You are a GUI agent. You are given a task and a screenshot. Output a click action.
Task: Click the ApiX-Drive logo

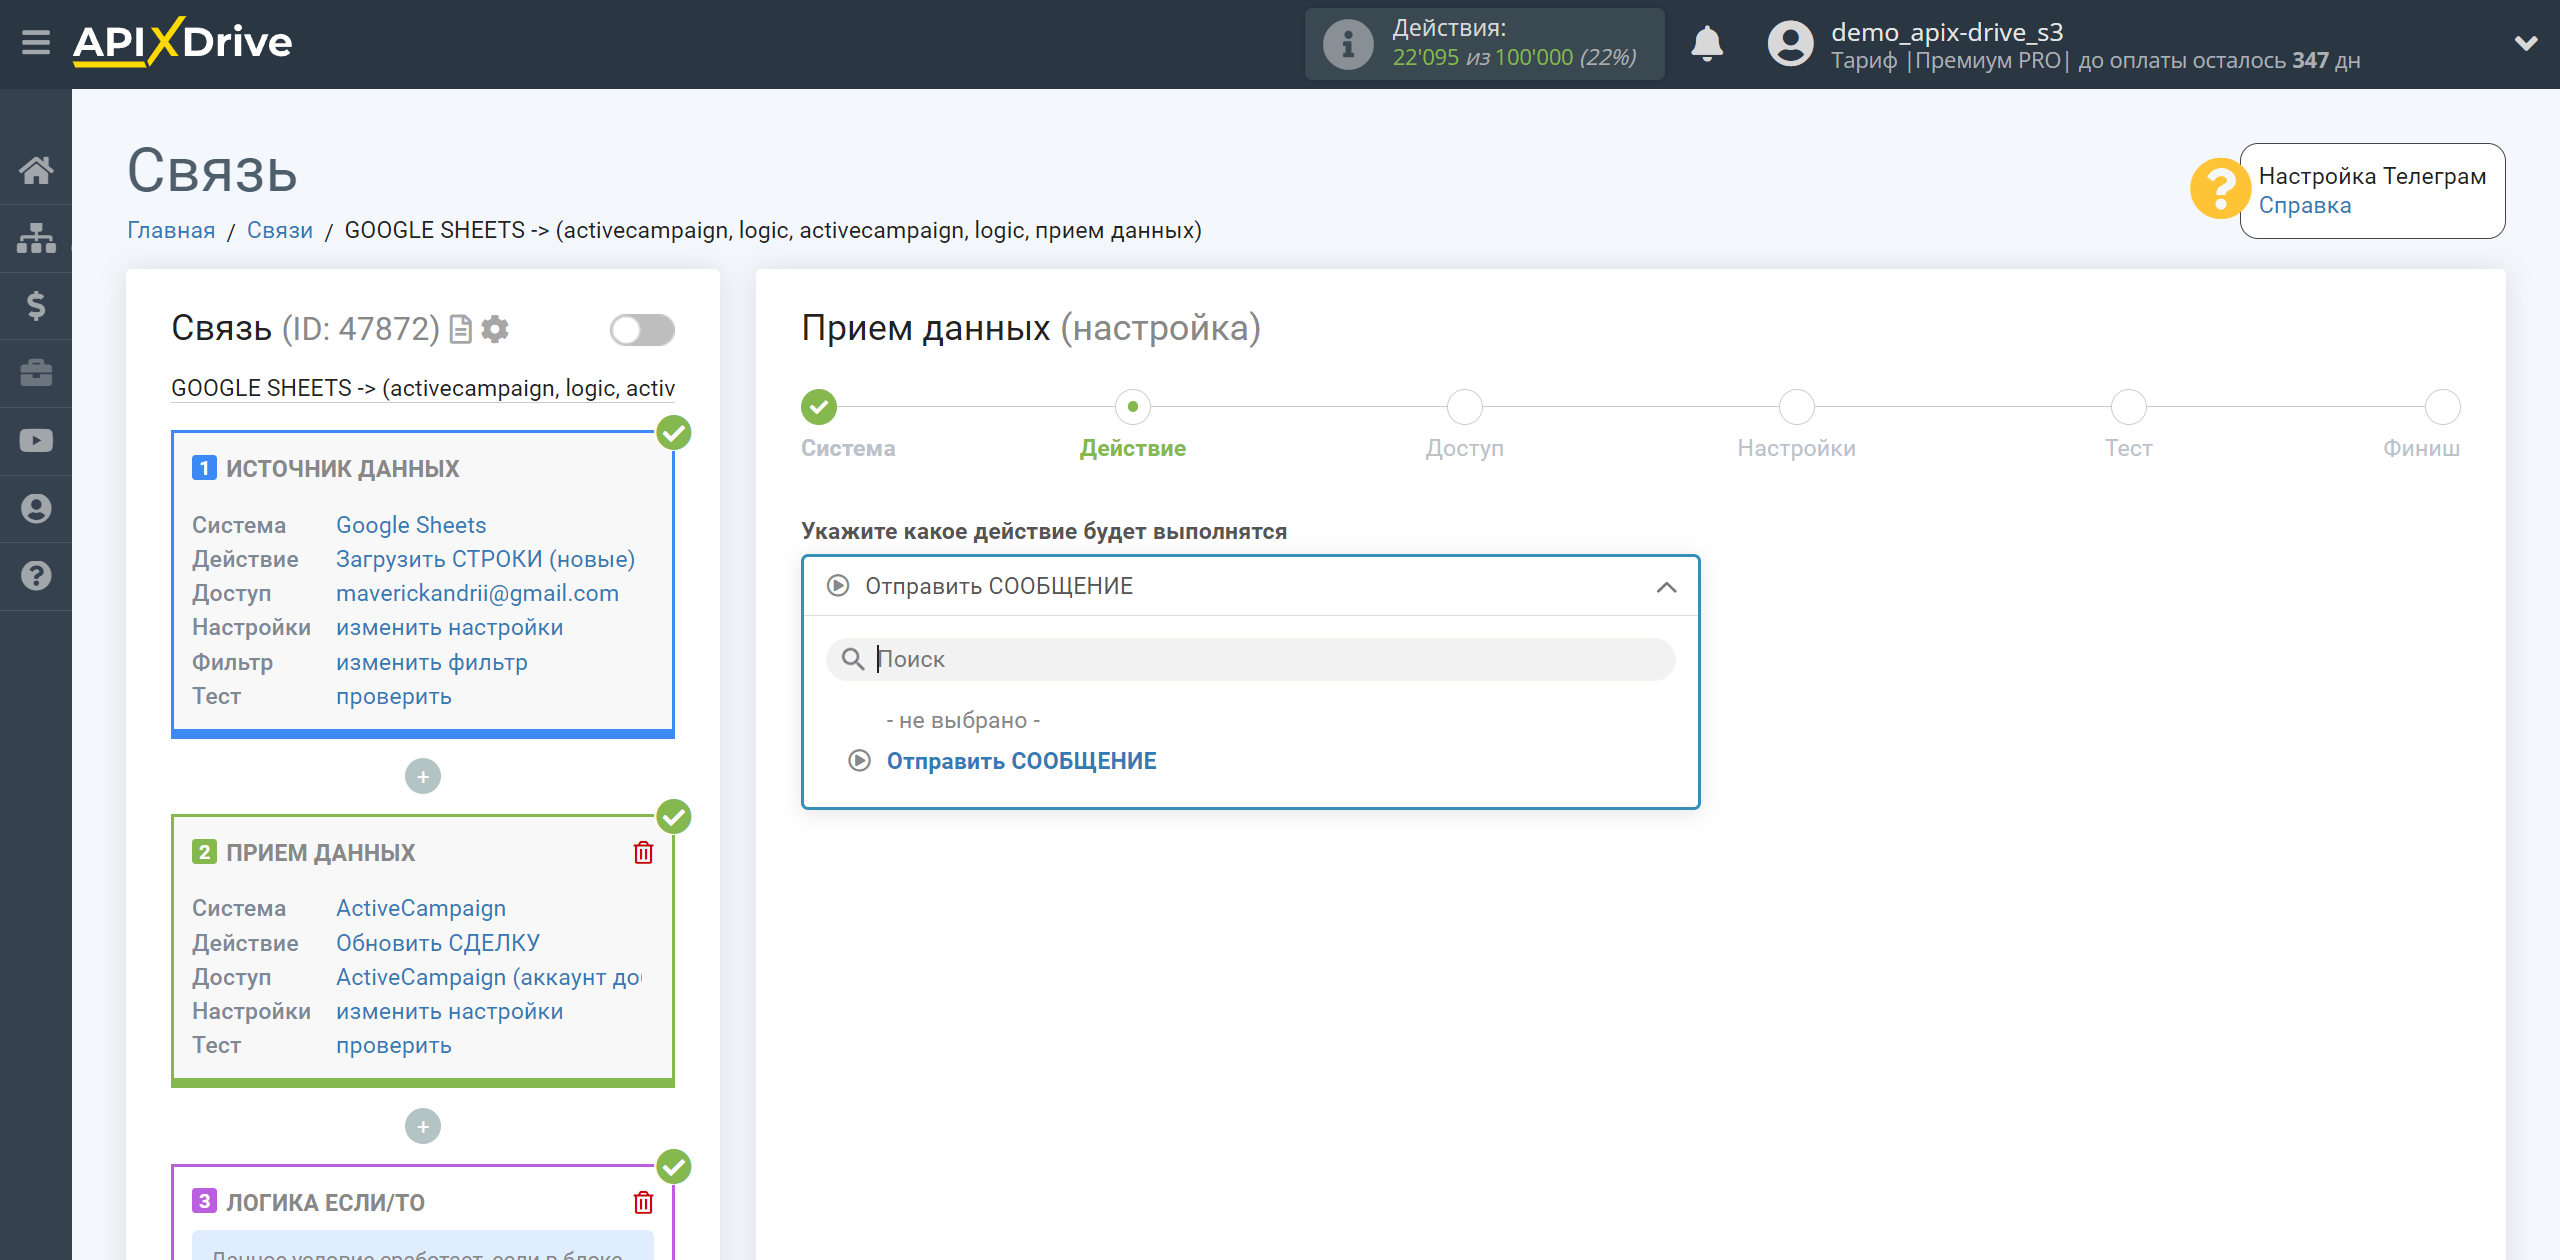coord(183,42)
